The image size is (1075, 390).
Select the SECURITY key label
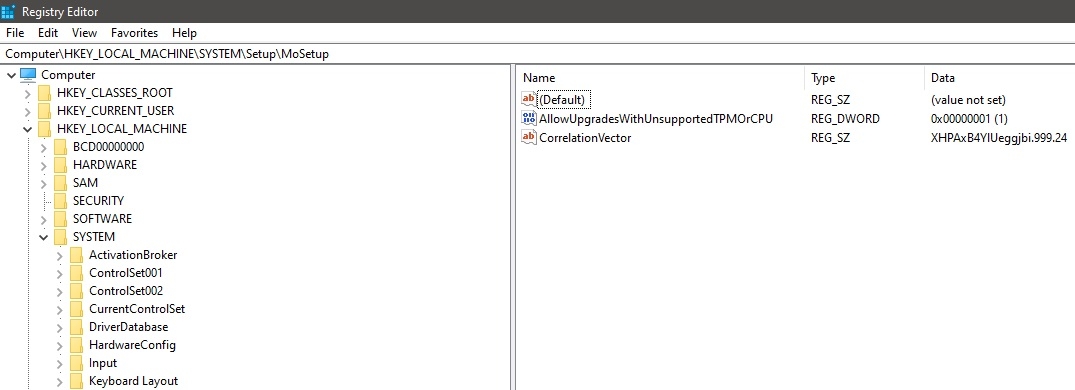point(98,201)
